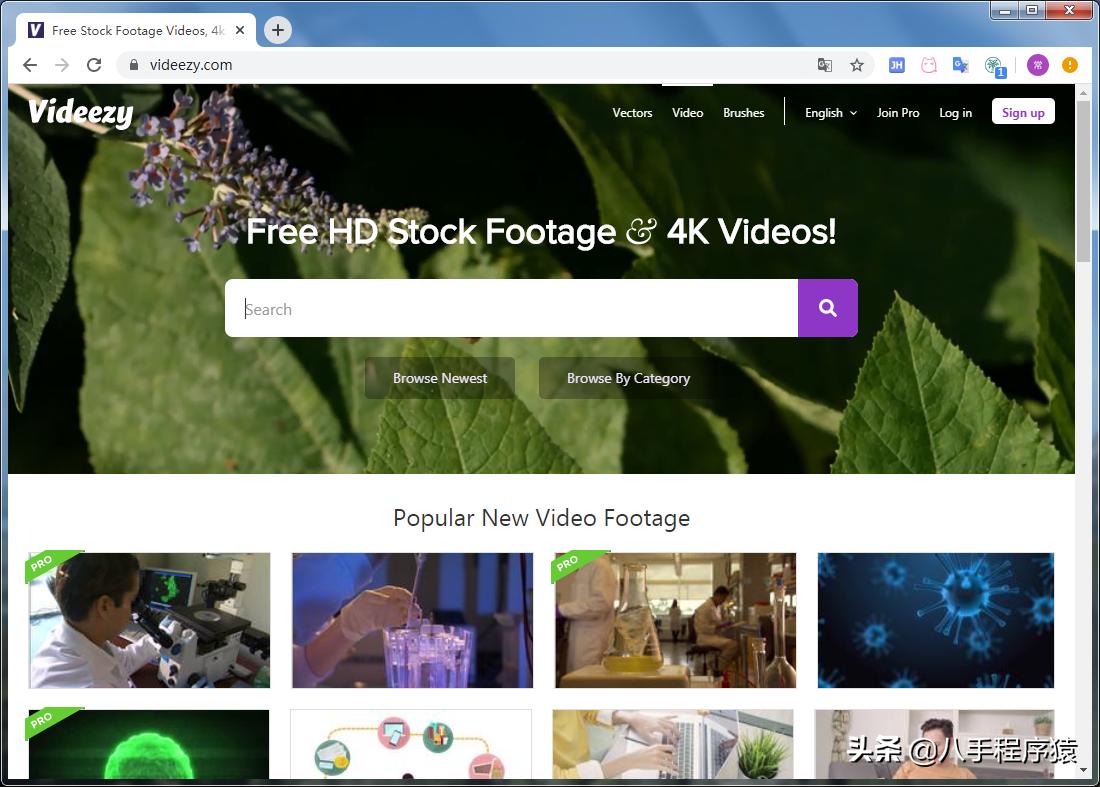Click the browser forward arrow
Image resolution: width=1100 pixels, height=787 pixels.
(x=62, y=65)
